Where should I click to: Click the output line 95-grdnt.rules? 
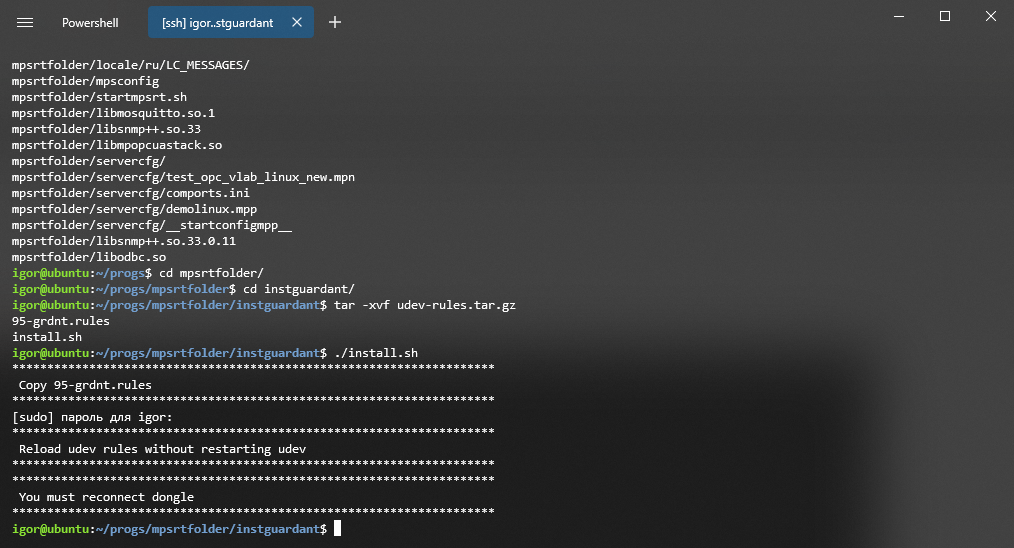pos(61,322)
